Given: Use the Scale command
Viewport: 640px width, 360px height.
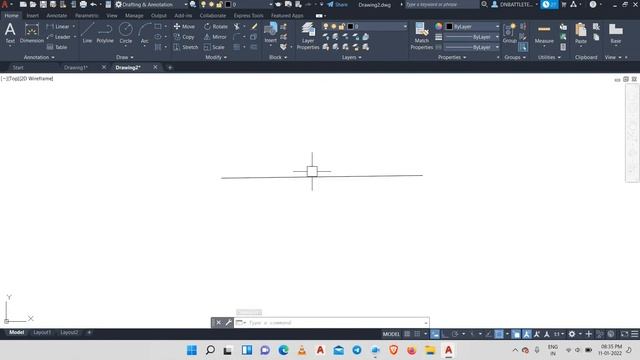Looking at the screenshot, I should [x=214, y=47].
